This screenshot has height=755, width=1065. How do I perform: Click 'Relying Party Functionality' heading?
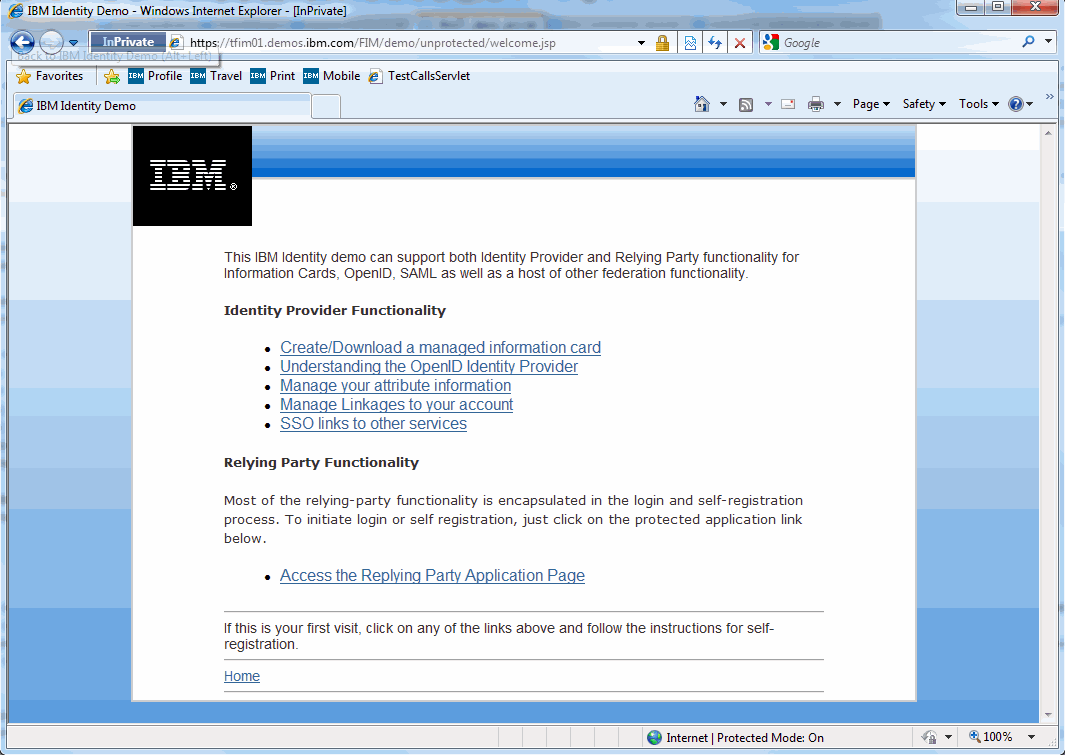click(x=321, y=462)
